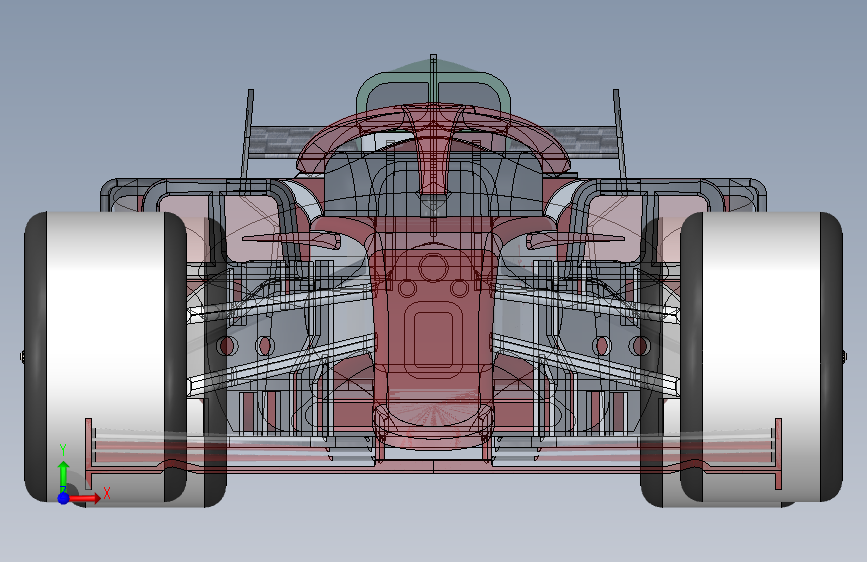Viewport: 867px width, 562px height.
Task: Click the blue Z axis dot of triad
Action: pos(64,498)
